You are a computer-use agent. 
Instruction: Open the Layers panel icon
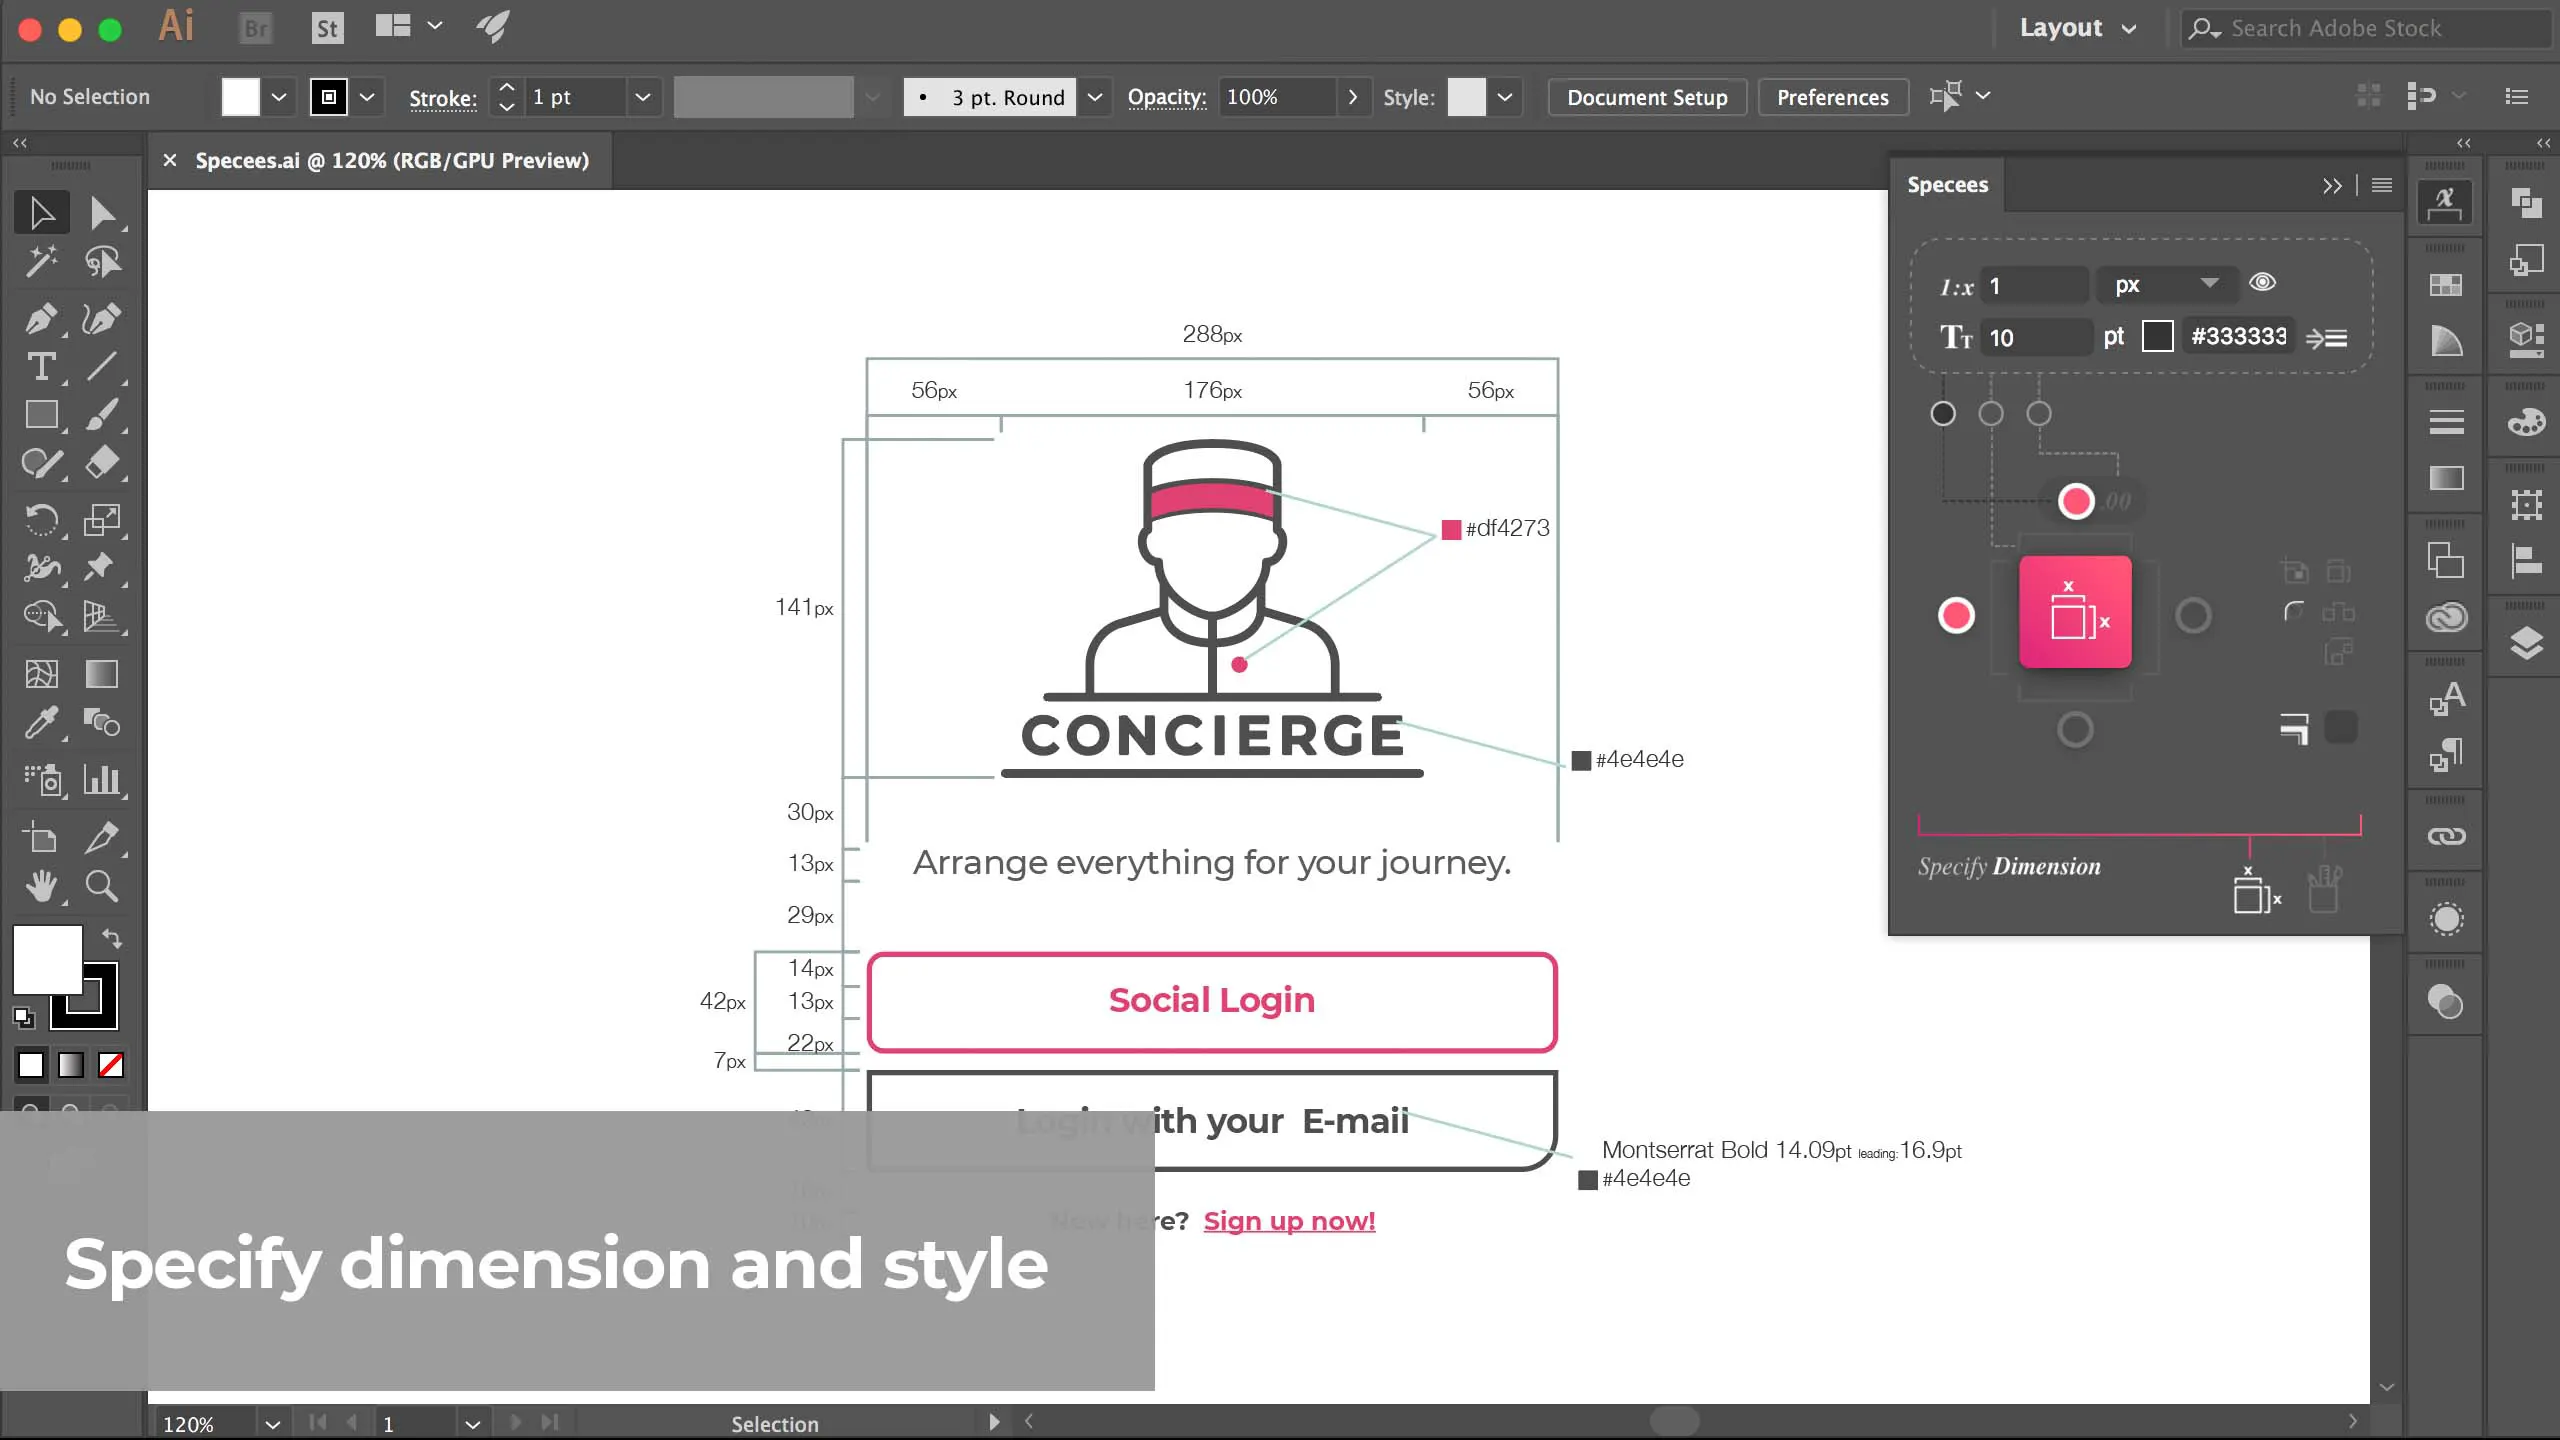tap(2527, 642)
